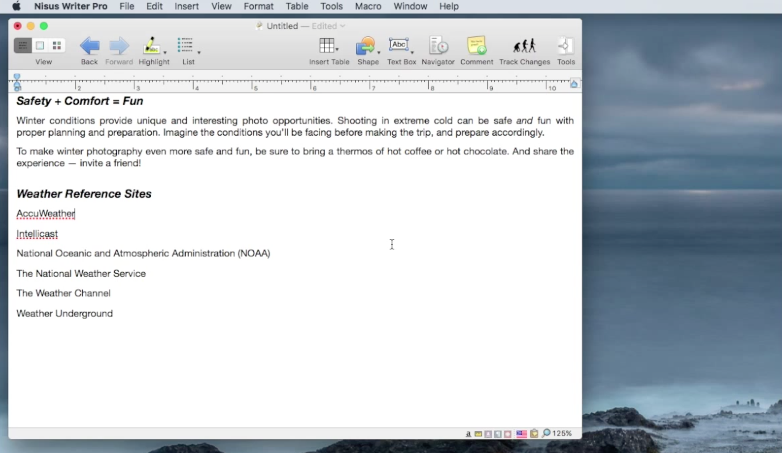The image size is (782, 453).
Task: Click the character style status bar icon
Action: [x=468, y=434]
